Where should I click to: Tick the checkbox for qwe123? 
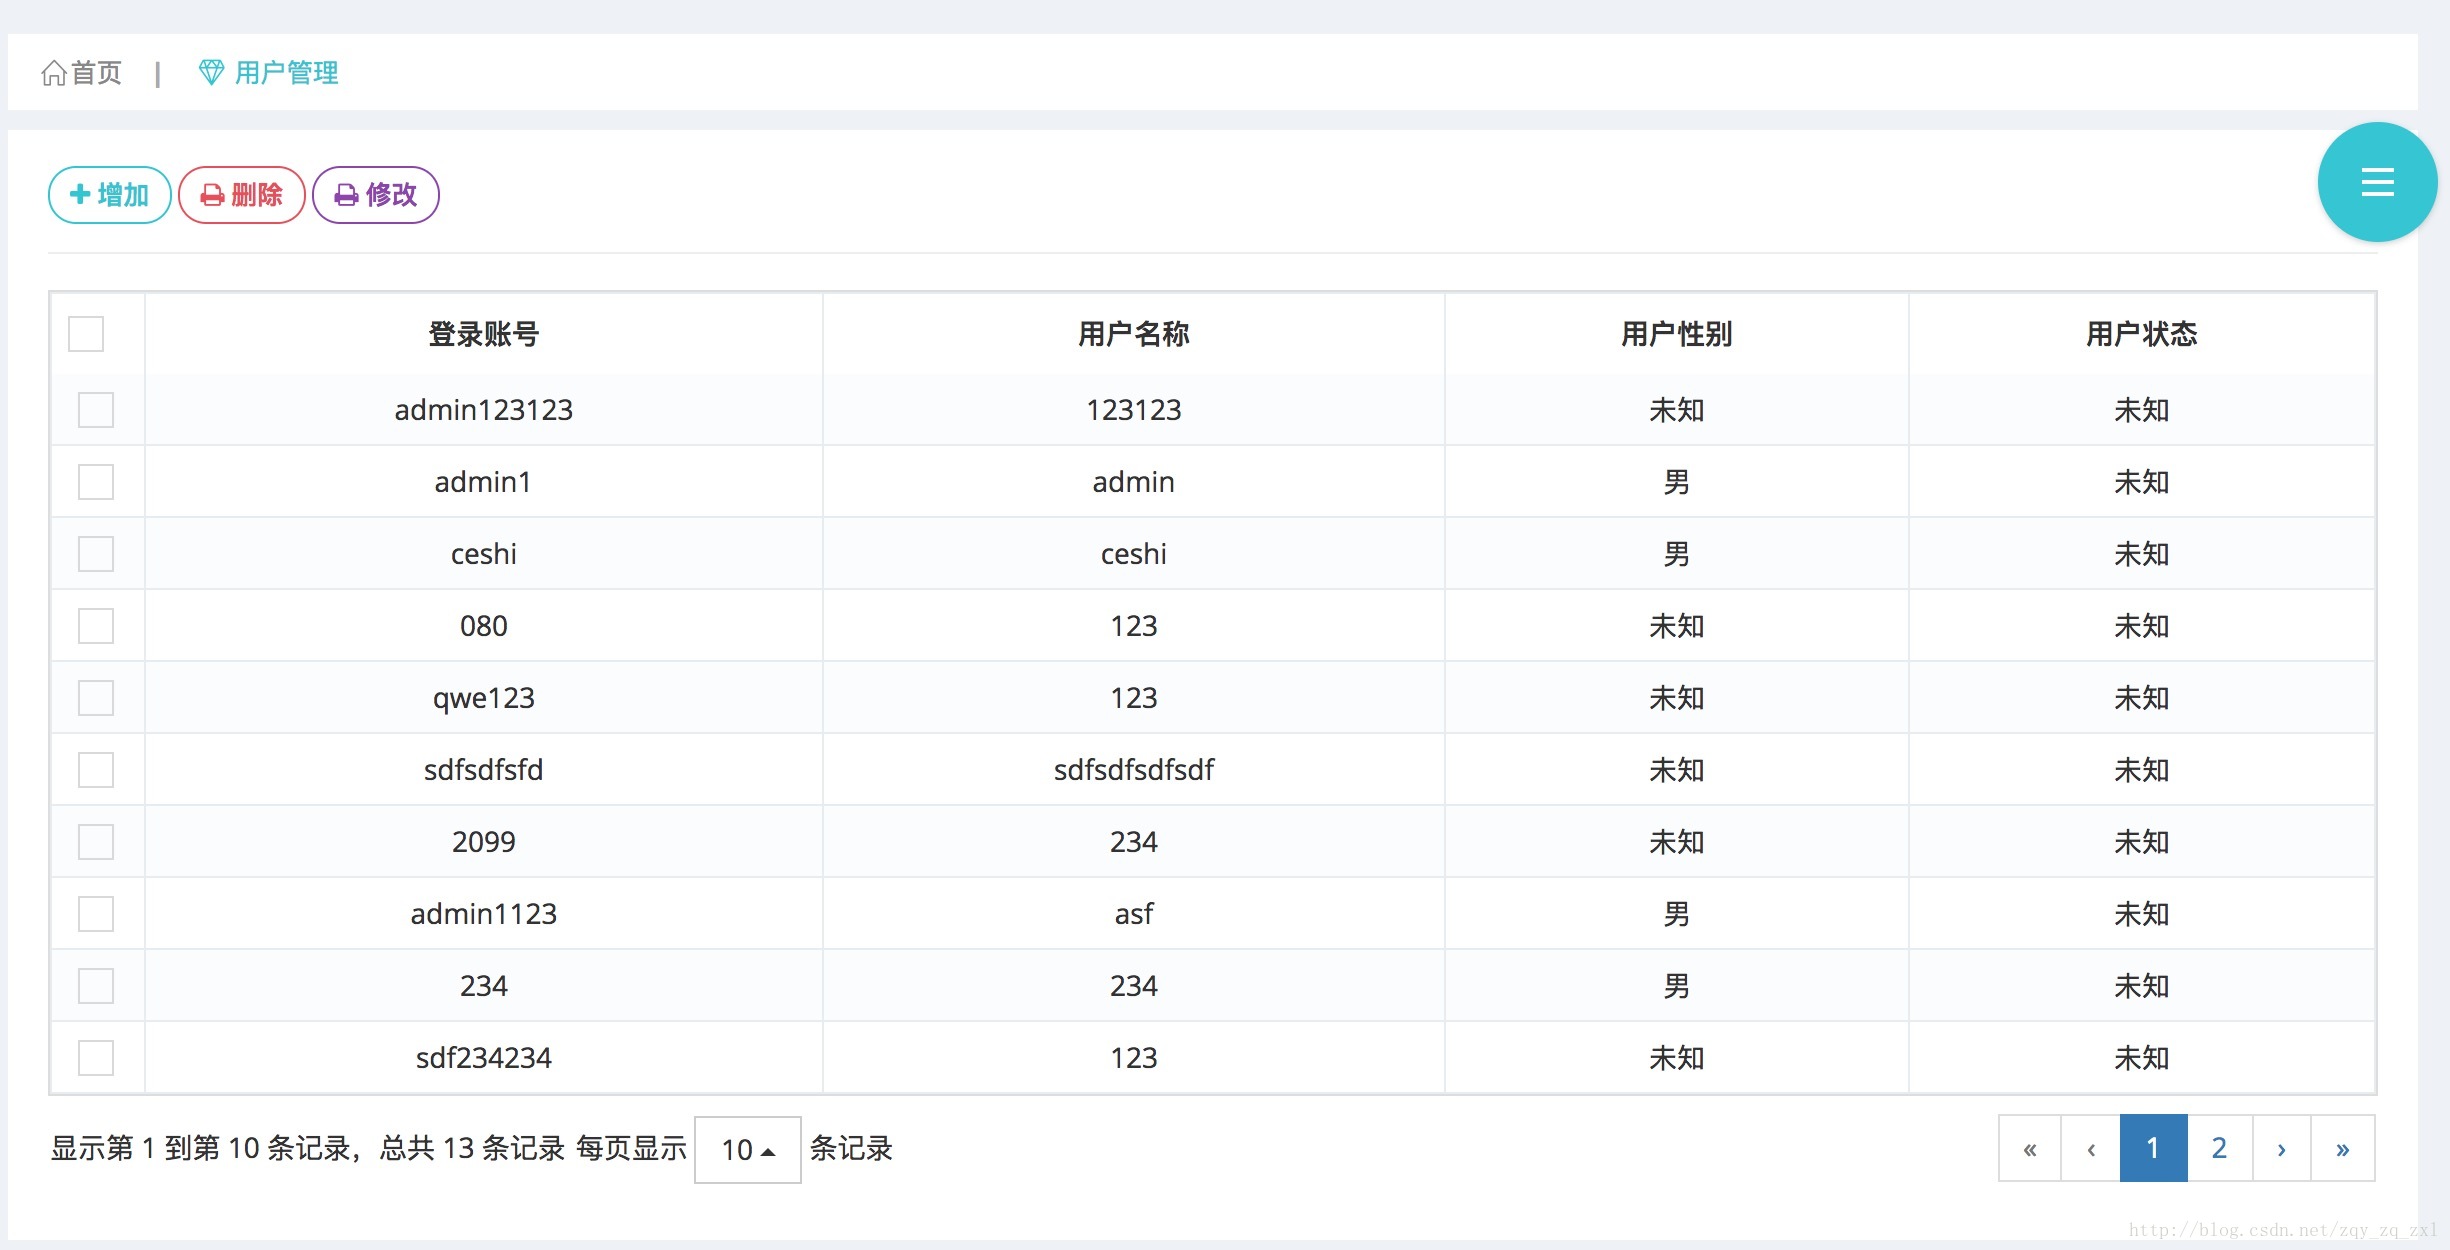click(96, 698)
